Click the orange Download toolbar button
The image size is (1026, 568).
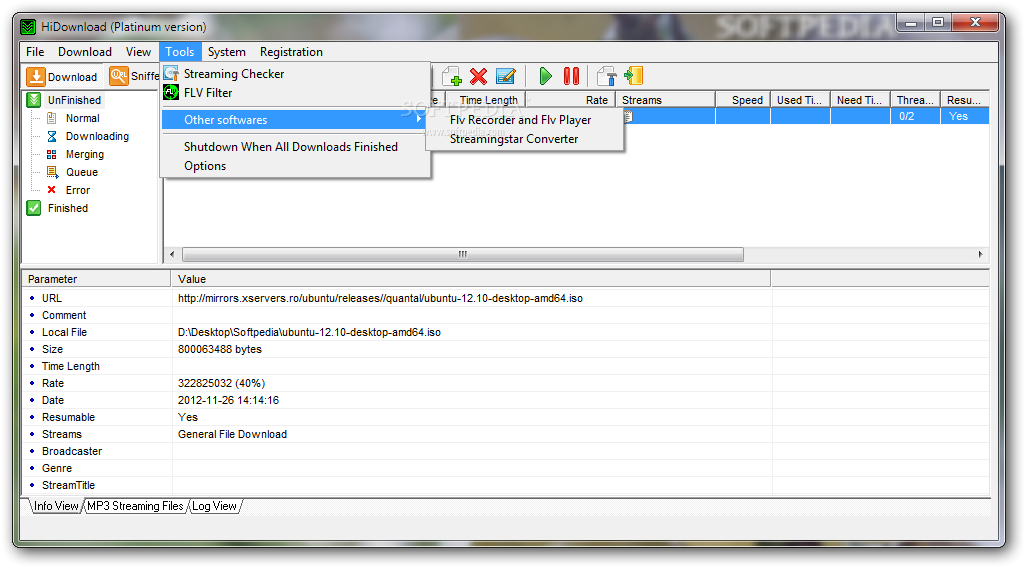pos(62,77)
